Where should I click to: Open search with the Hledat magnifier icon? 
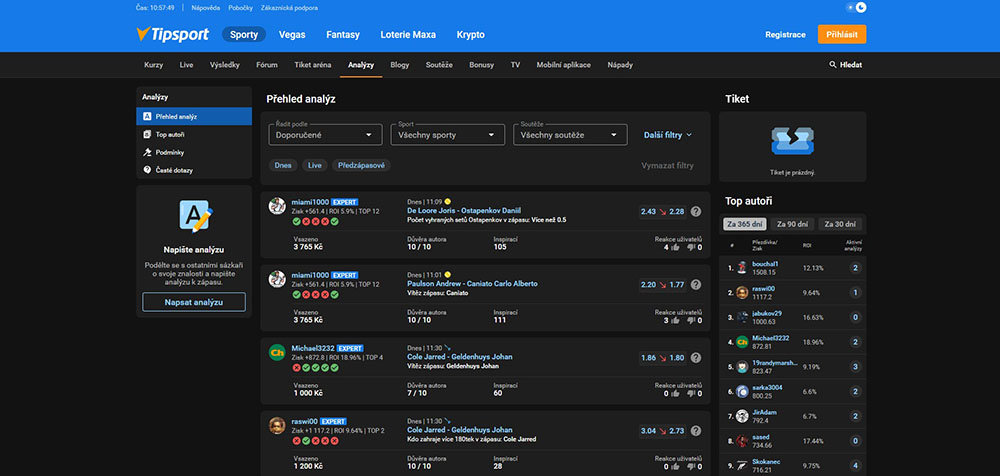pyautogui.click(x=834, y=65)
